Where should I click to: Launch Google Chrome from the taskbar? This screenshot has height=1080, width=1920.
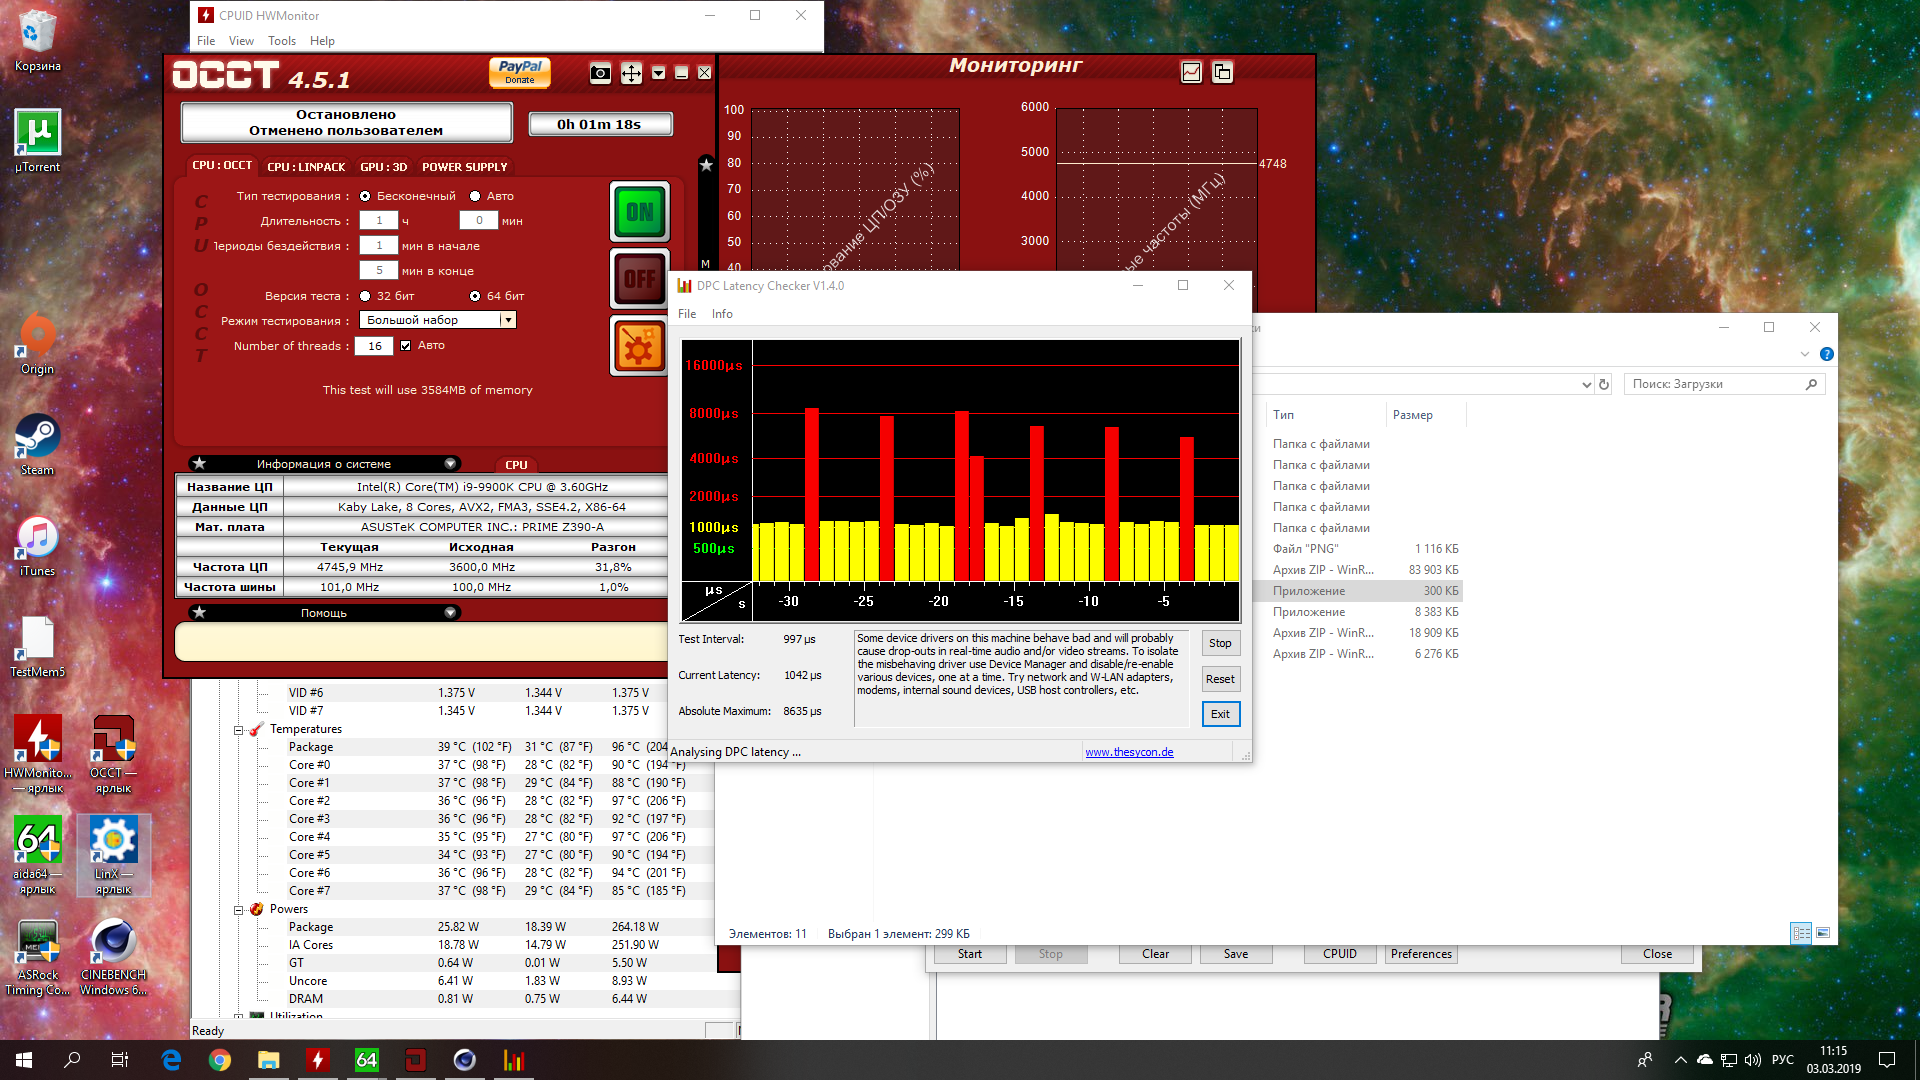219,1060
